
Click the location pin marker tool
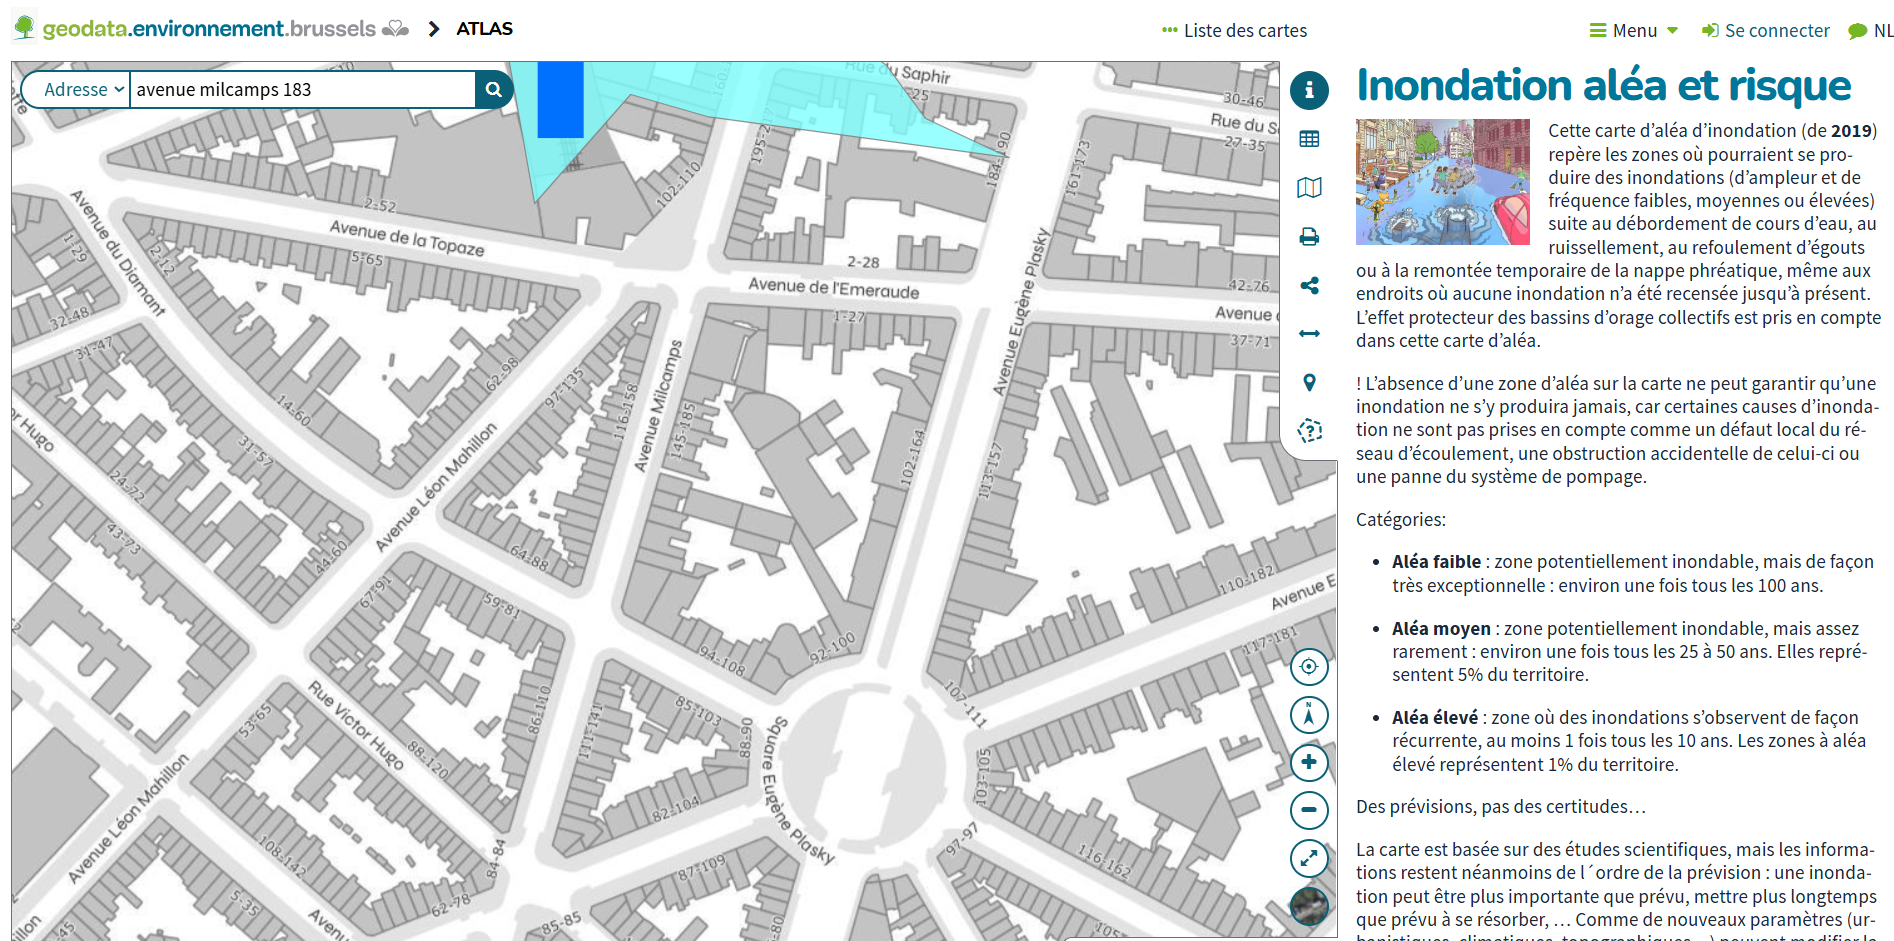pyautogui.click(x=1309, y=383)
